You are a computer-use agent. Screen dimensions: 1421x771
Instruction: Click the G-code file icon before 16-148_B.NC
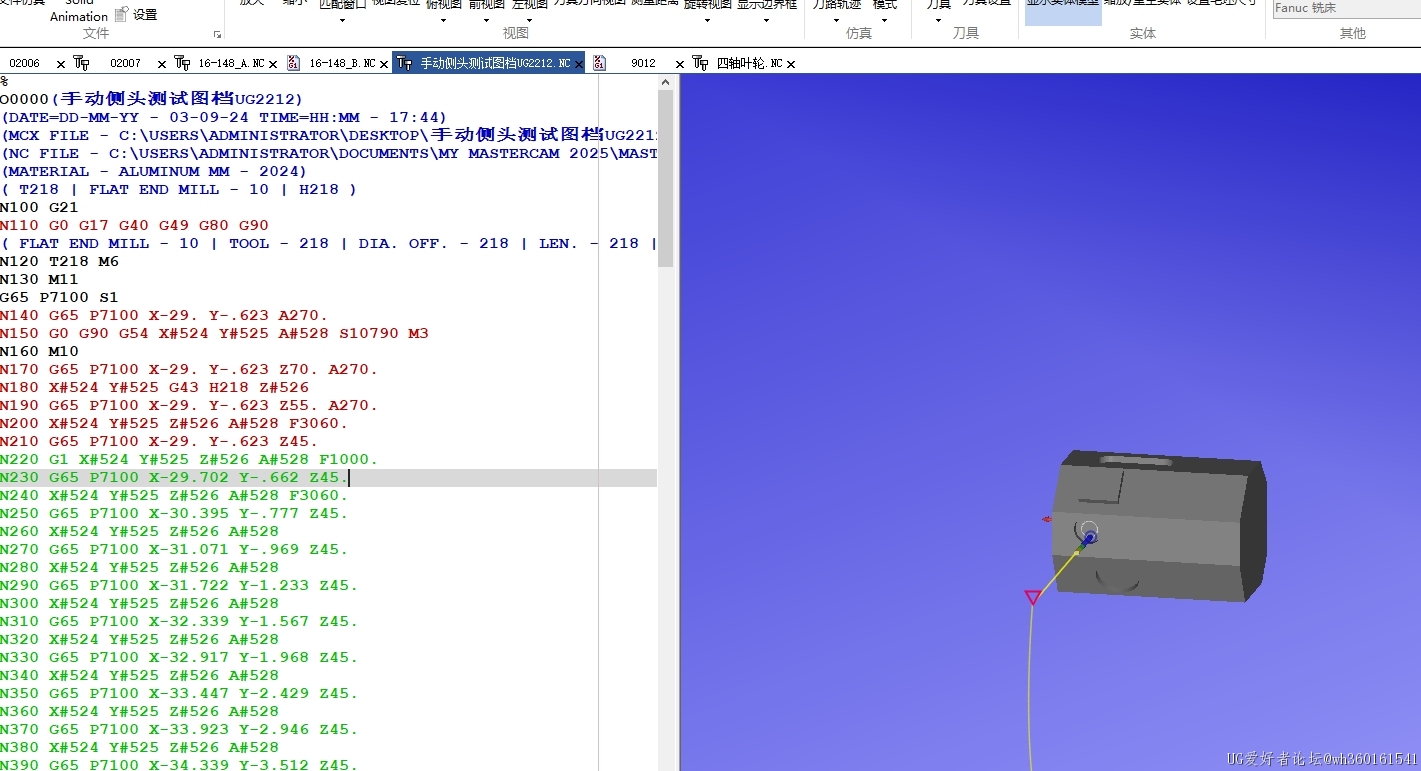(x=294, y=63)
